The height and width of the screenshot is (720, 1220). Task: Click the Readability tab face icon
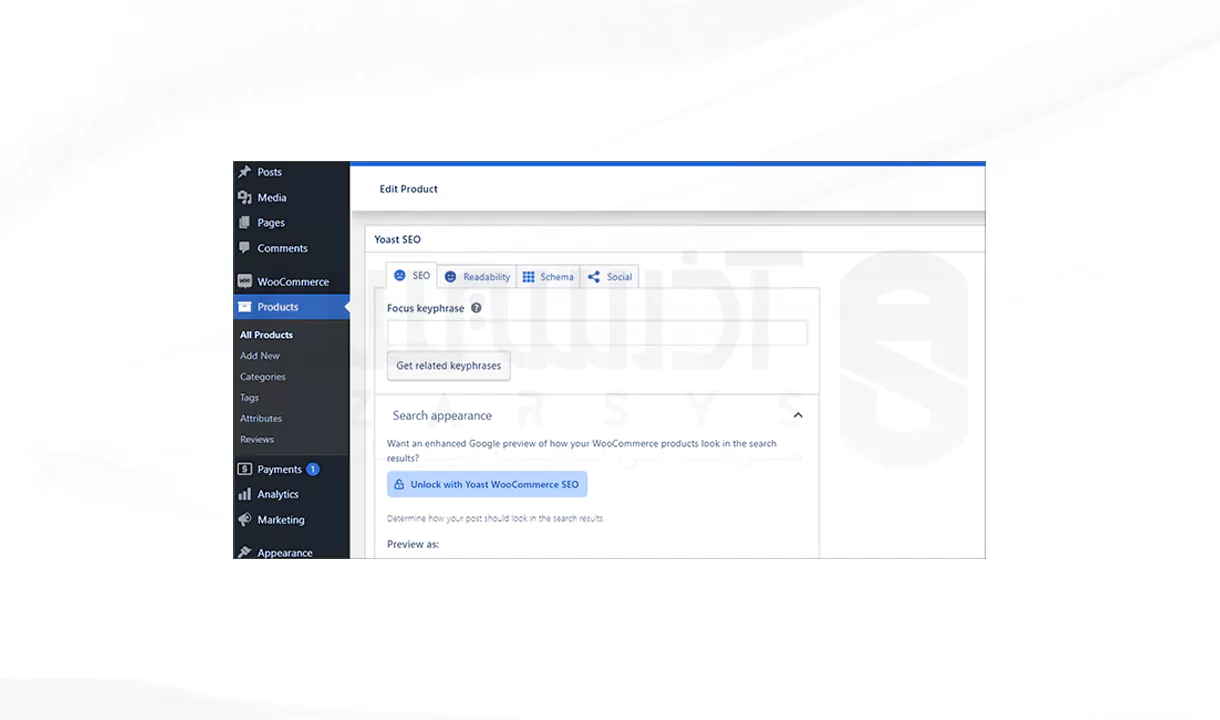[x=450, y=277]
